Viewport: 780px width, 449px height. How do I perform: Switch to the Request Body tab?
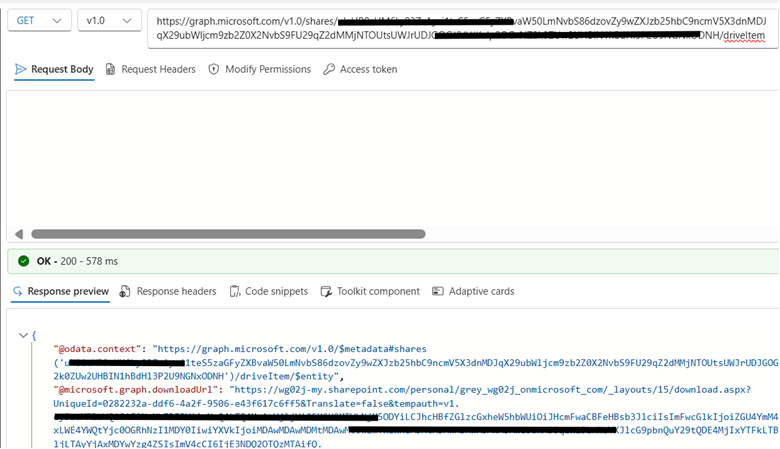click(x=54, y=69)
